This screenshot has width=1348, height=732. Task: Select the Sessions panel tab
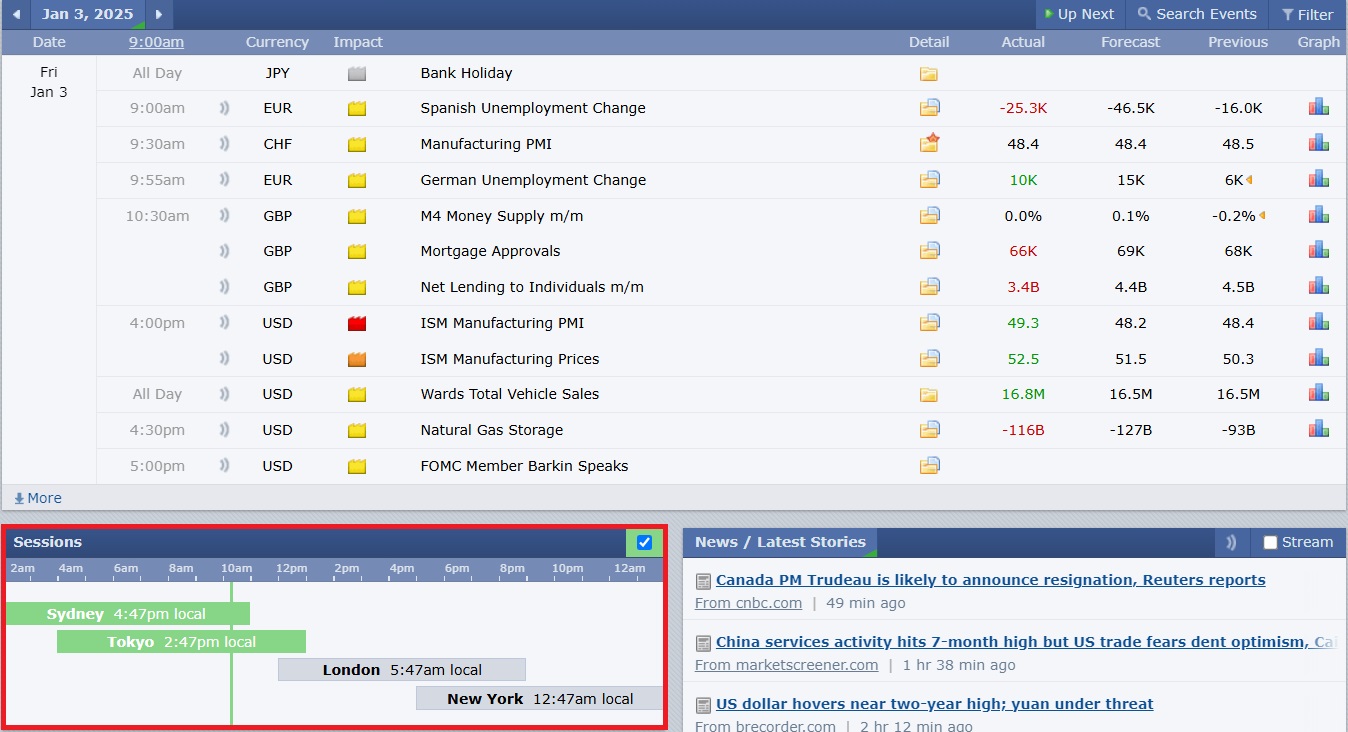point(48,542)
